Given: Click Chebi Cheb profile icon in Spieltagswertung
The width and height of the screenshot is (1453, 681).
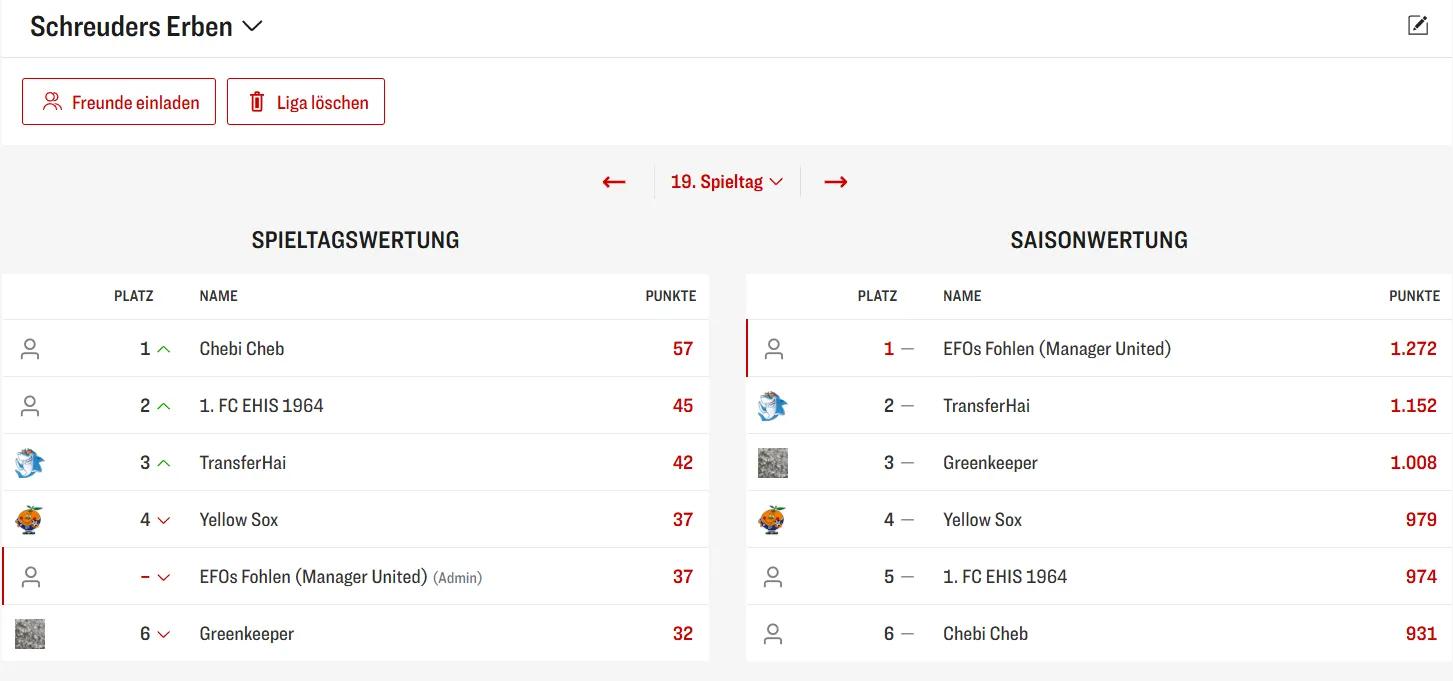Looking at the screenshot, I should click(30, 349).
